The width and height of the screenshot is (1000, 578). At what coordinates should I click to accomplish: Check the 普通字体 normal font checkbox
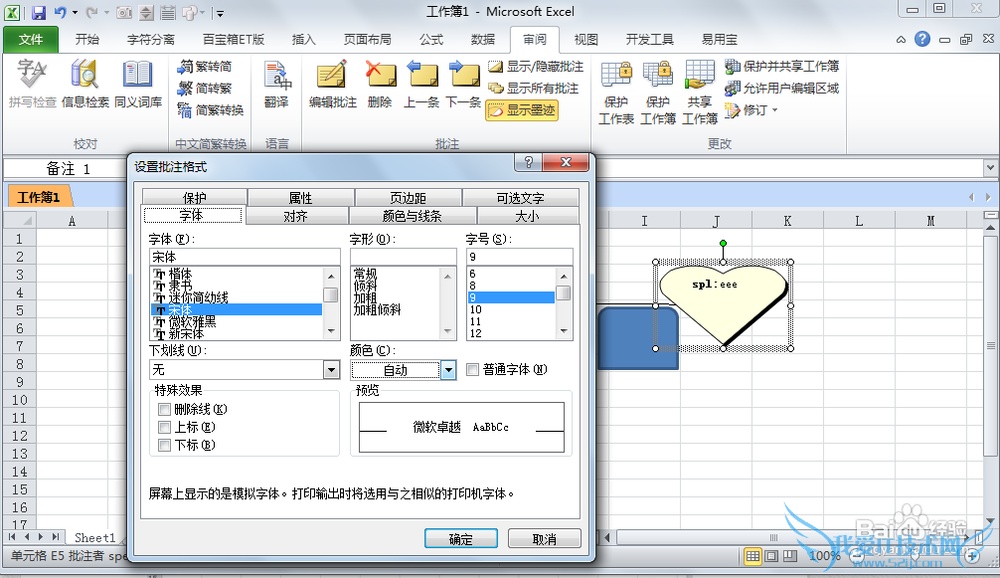(473, 369)
